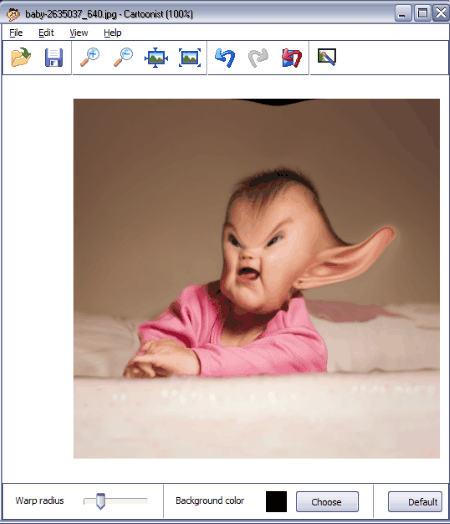Screen dimensions: 450x524
Task: Click the black background color swatch
Action: (276, 501)
